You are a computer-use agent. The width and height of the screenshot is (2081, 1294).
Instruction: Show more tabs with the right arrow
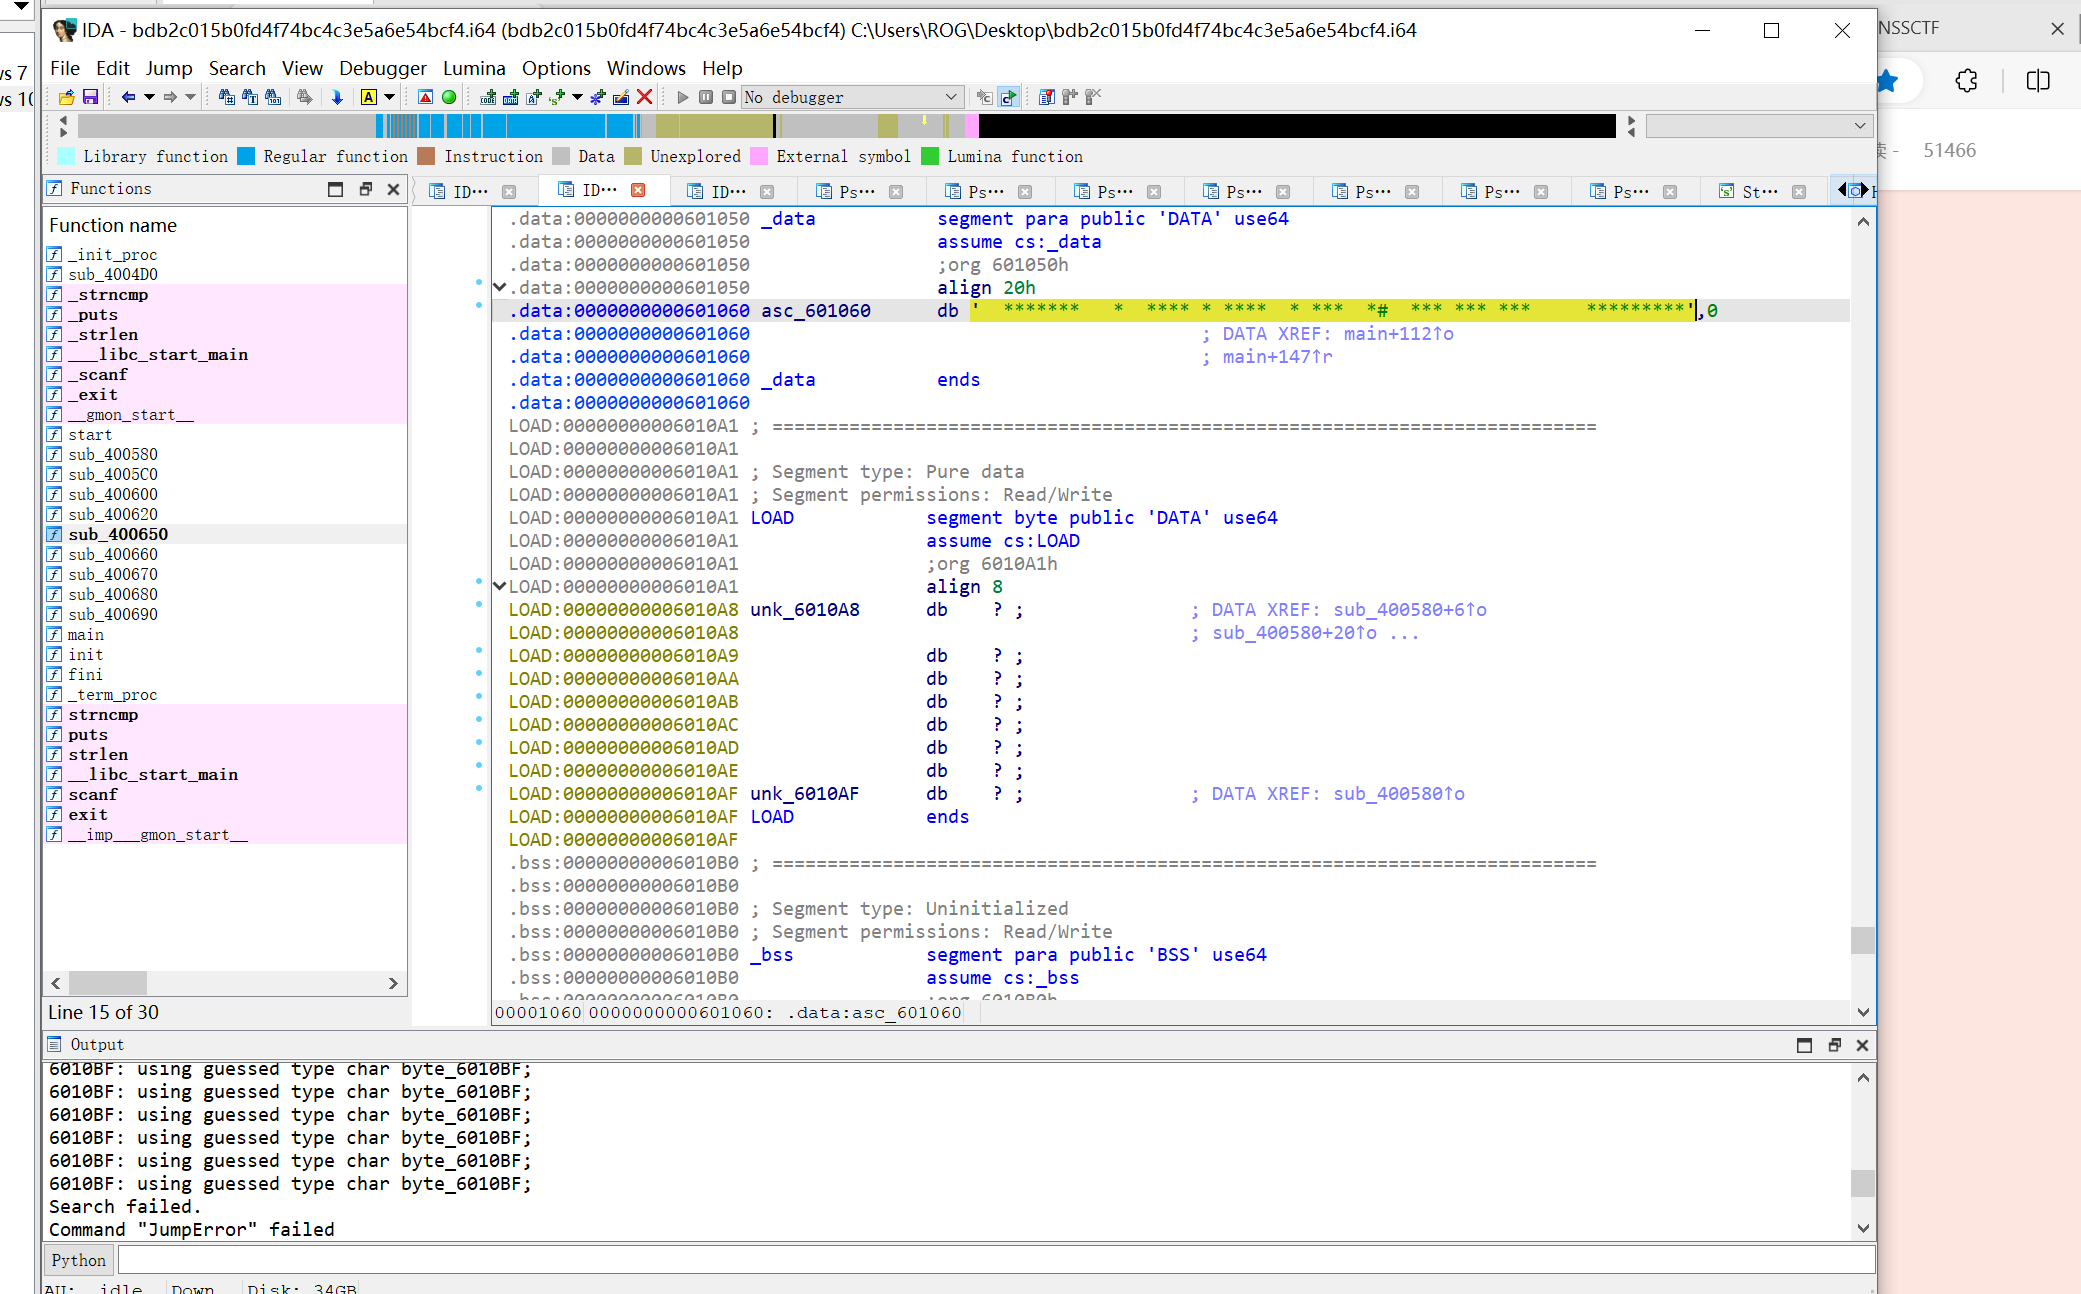(1864, 190)
